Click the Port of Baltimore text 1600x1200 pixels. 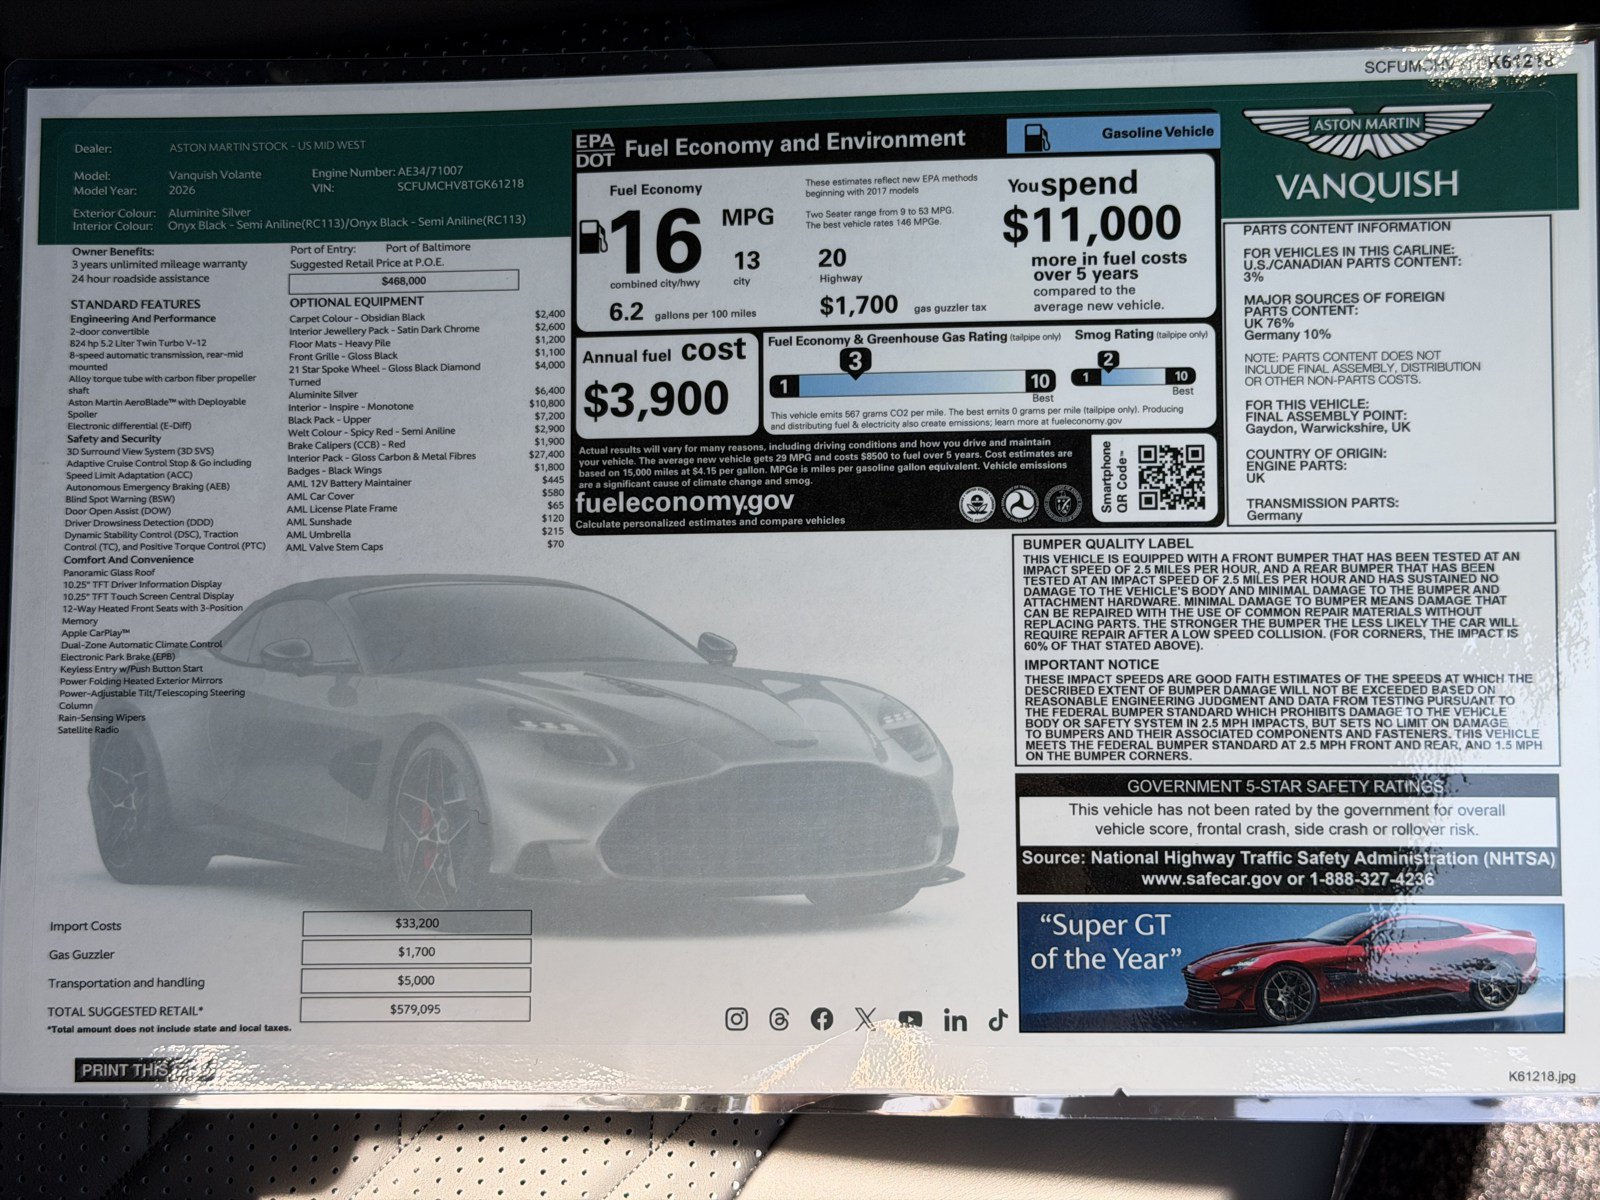428,247
